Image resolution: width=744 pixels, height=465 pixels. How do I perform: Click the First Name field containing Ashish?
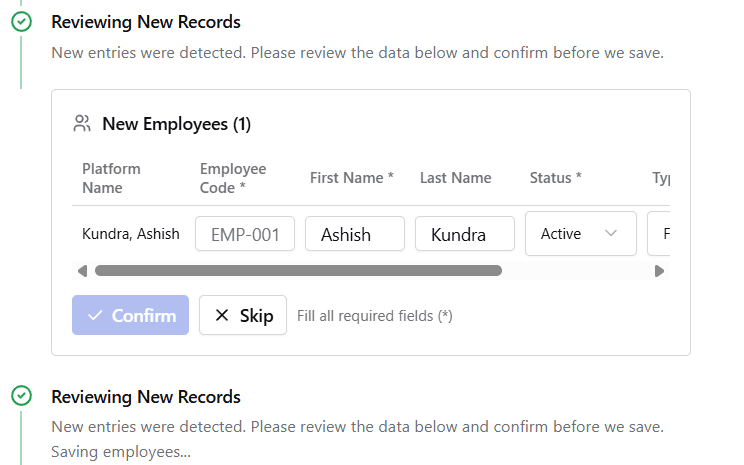coord(355,234)
